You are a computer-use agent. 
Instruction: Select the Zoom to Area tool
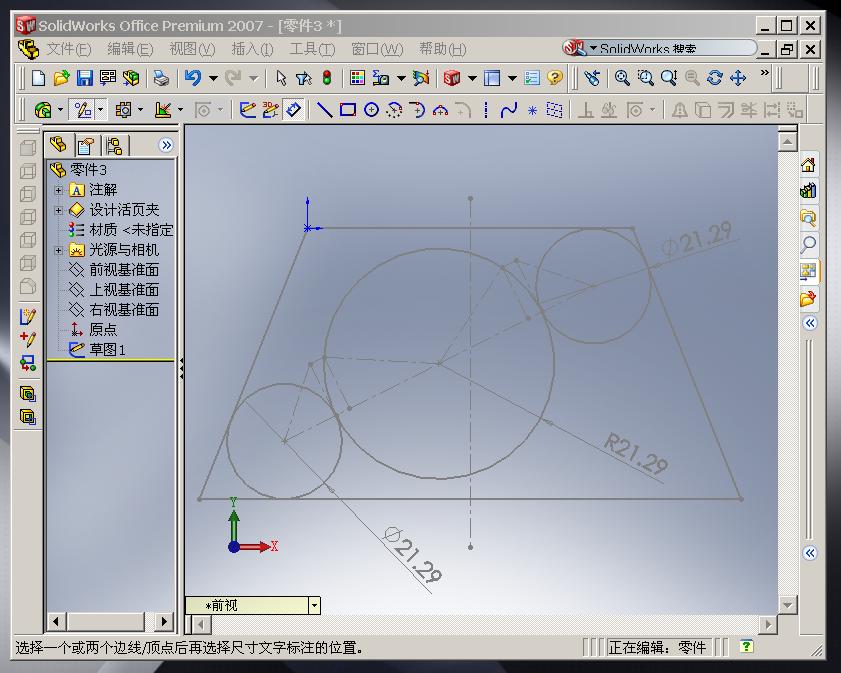pyautogui.click(x=645, y=78)
